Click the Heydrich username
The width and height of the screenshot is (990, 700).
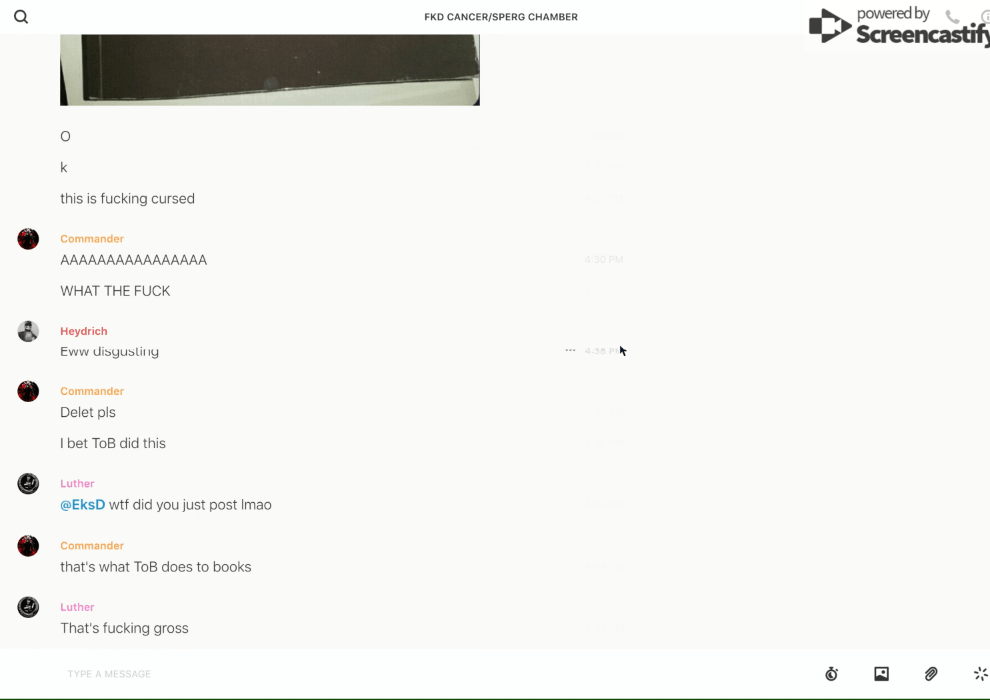click(84, 331)
